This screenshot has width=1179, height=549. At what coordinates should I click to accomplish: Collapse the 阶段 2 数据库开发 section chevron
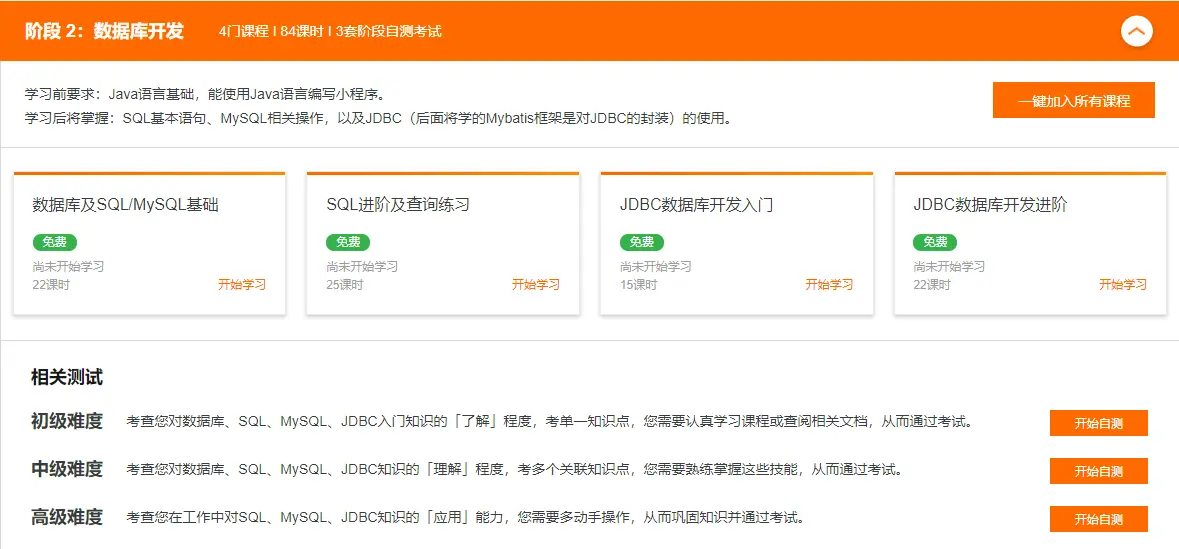tap(1136, 32)
